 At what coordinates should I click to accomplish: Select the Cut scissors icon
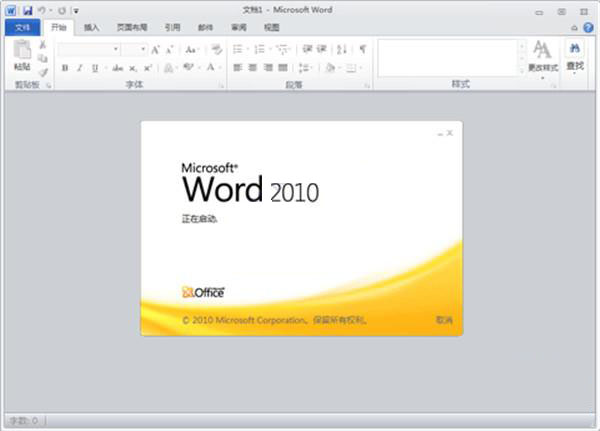click(x=43, y=46)
